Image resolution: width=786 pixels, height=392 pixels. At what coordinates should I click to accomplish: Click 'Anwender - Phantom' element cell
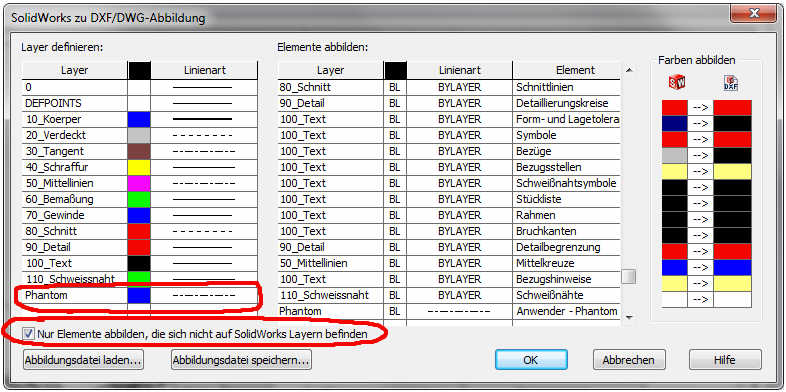tap(566, 311)
